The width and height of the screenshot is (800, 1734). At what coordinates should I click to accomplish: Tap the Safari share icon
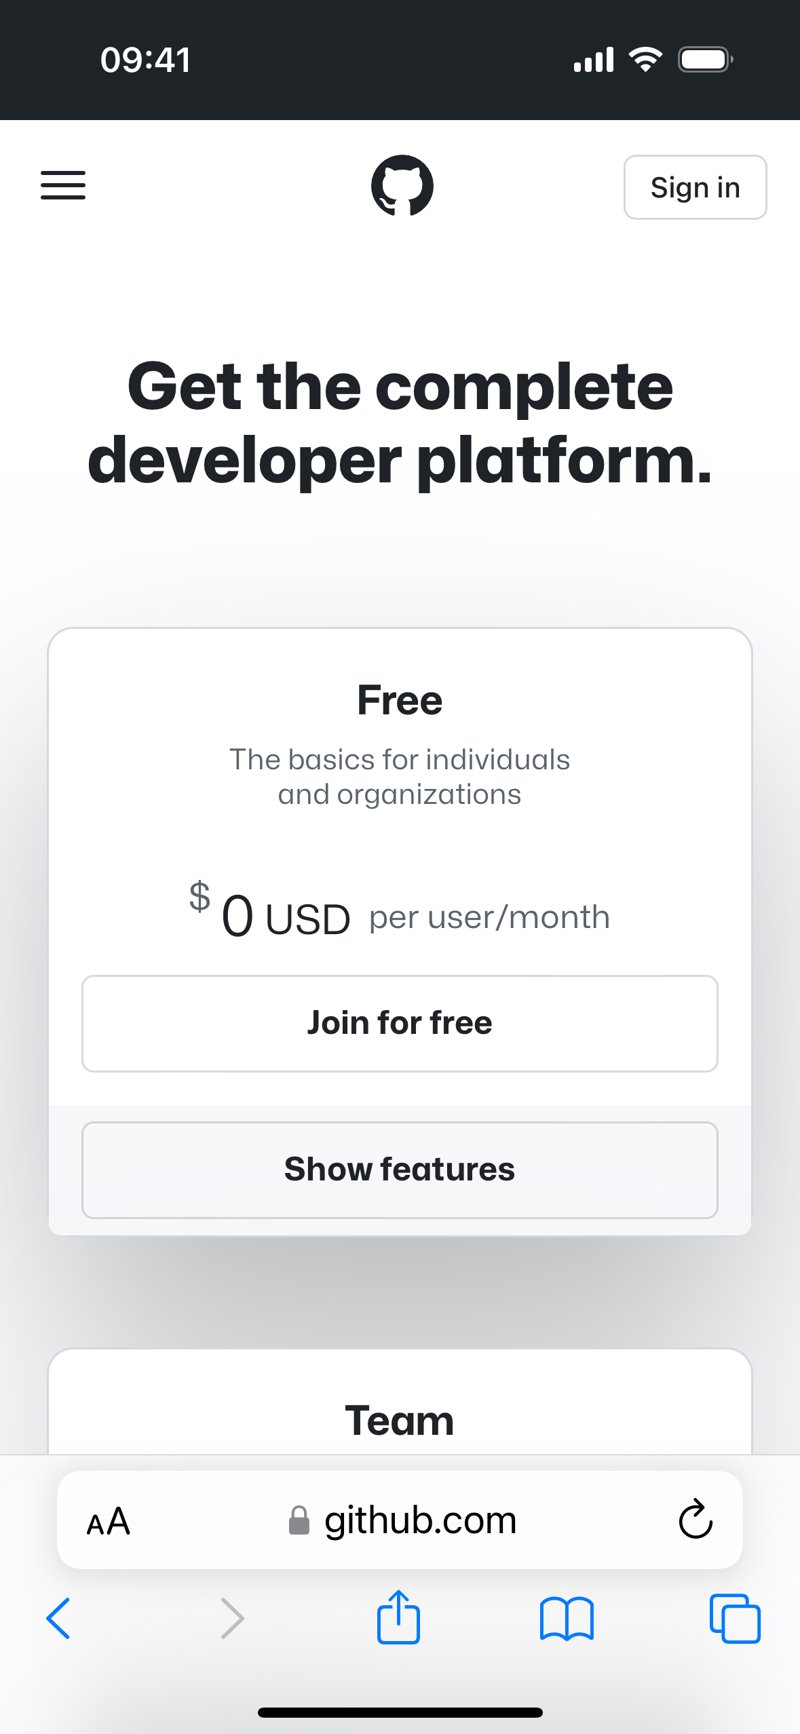(398, 1618)
